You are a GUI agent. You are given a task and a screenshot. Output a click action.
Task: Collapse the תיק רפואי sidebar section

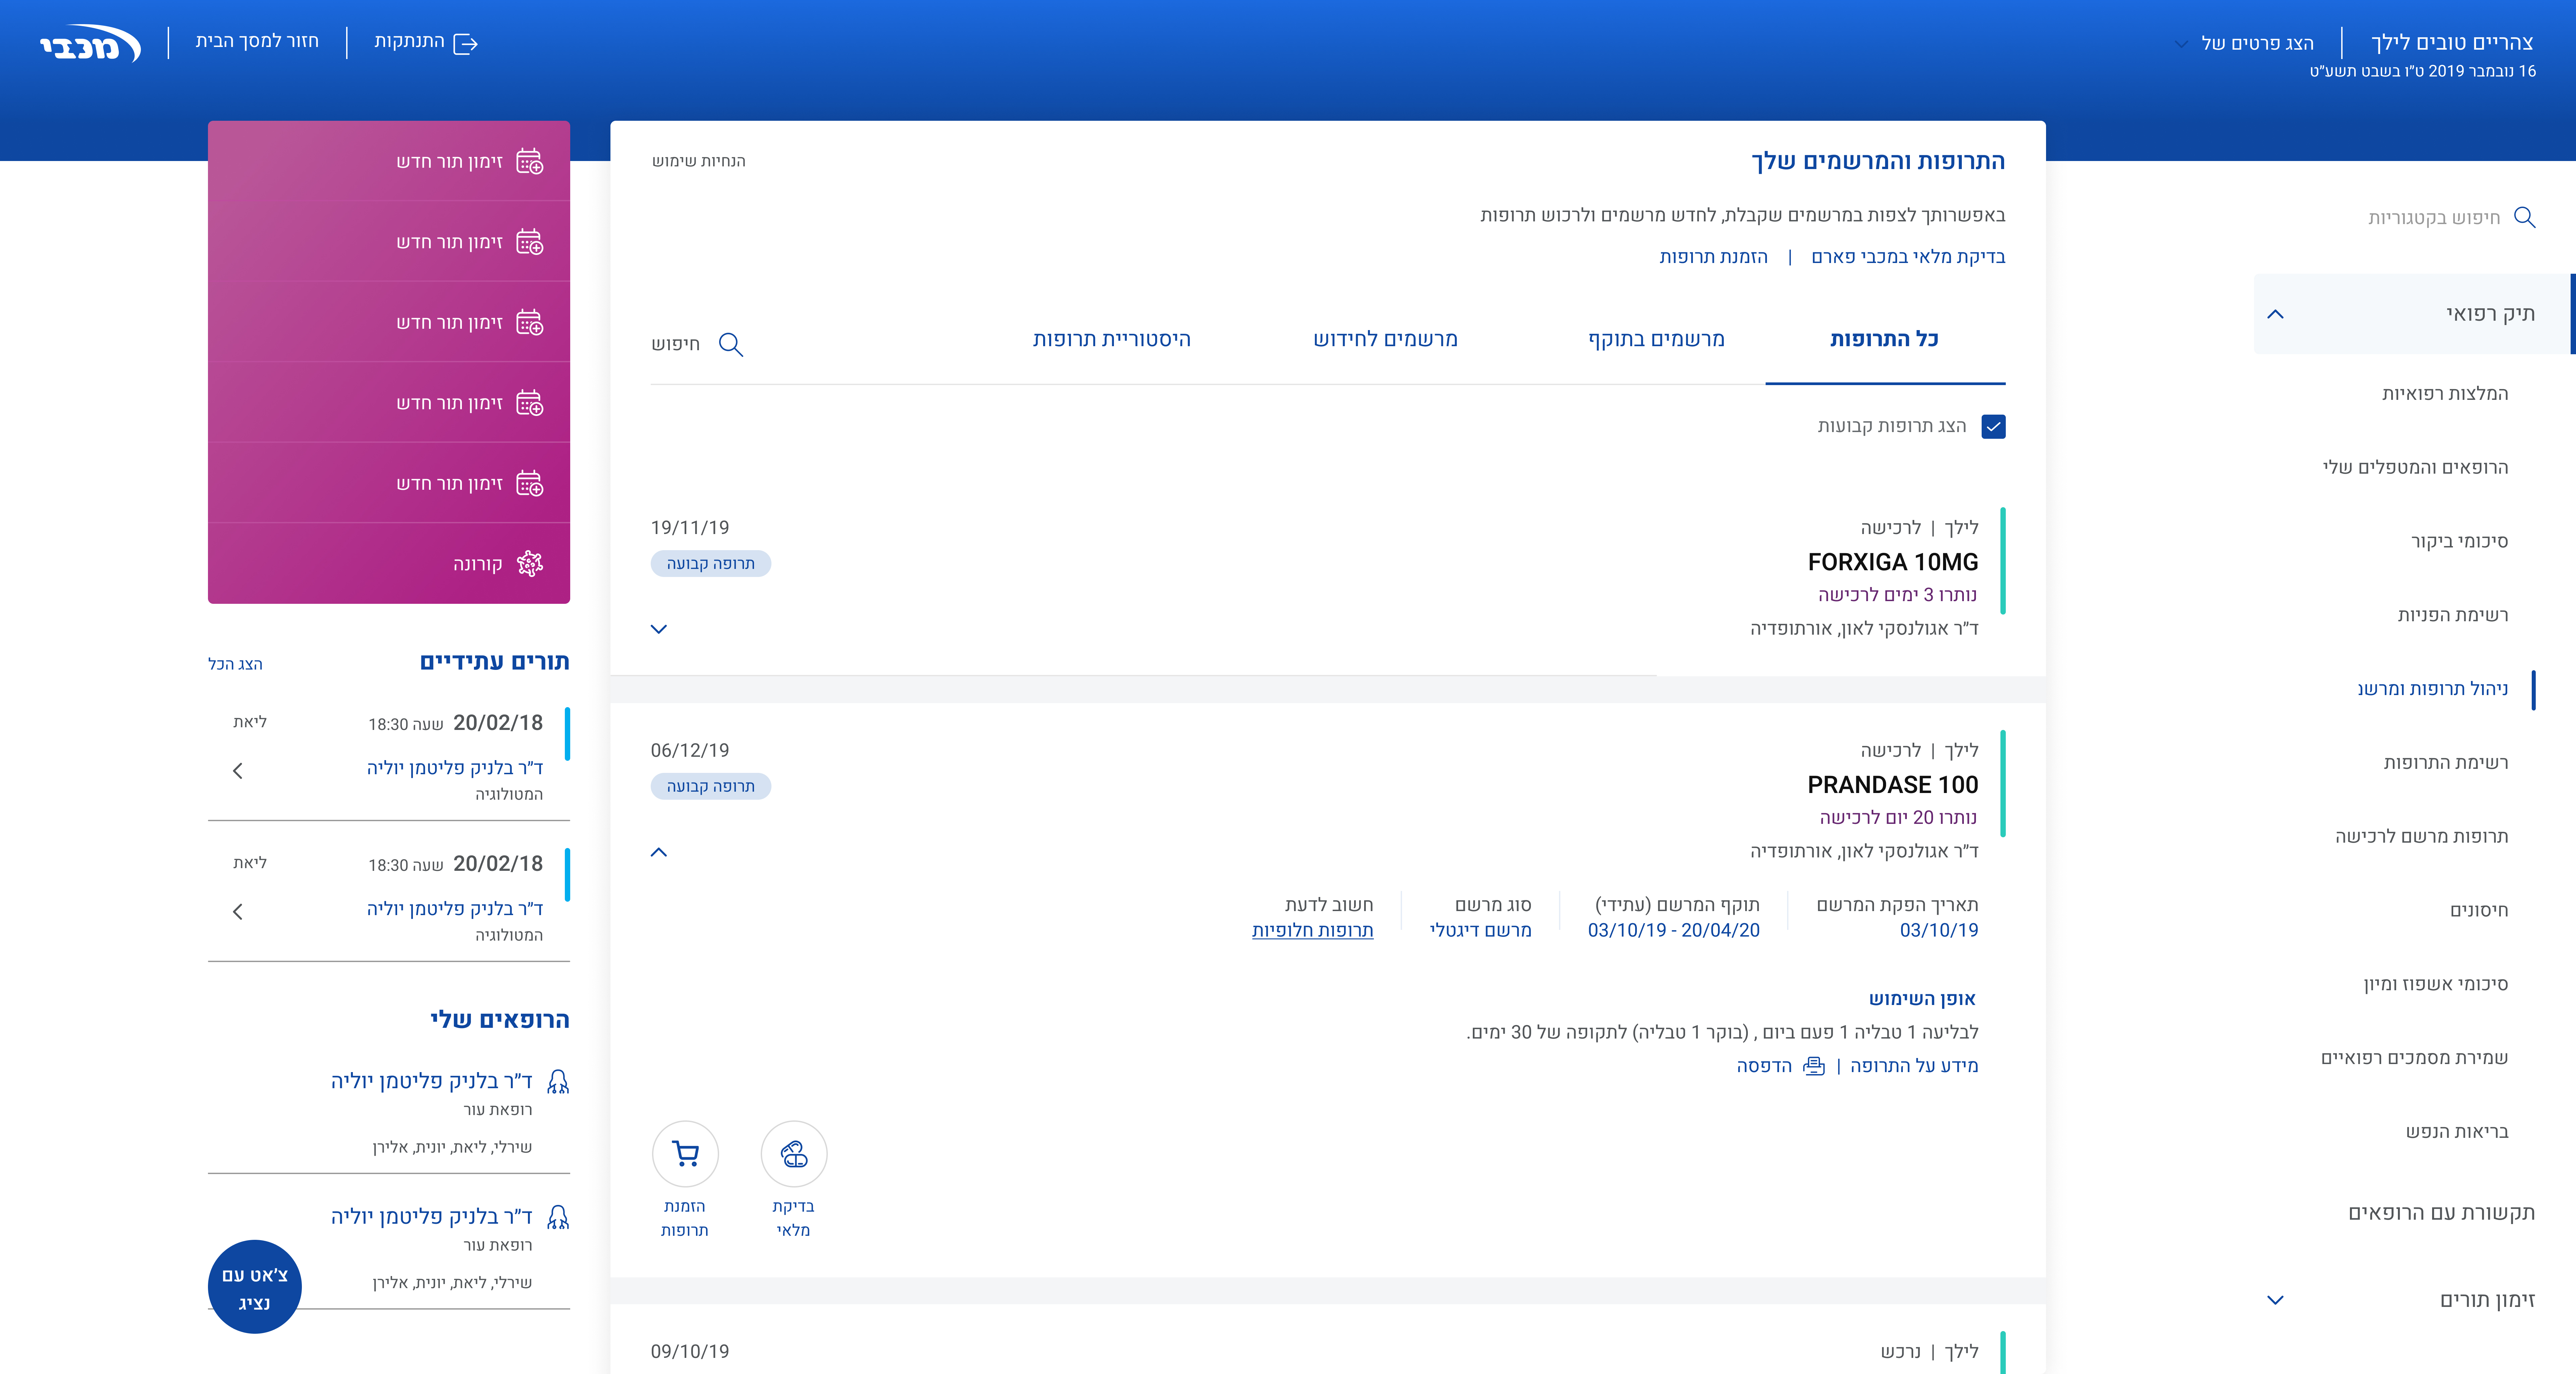[x=2275, y=314]
